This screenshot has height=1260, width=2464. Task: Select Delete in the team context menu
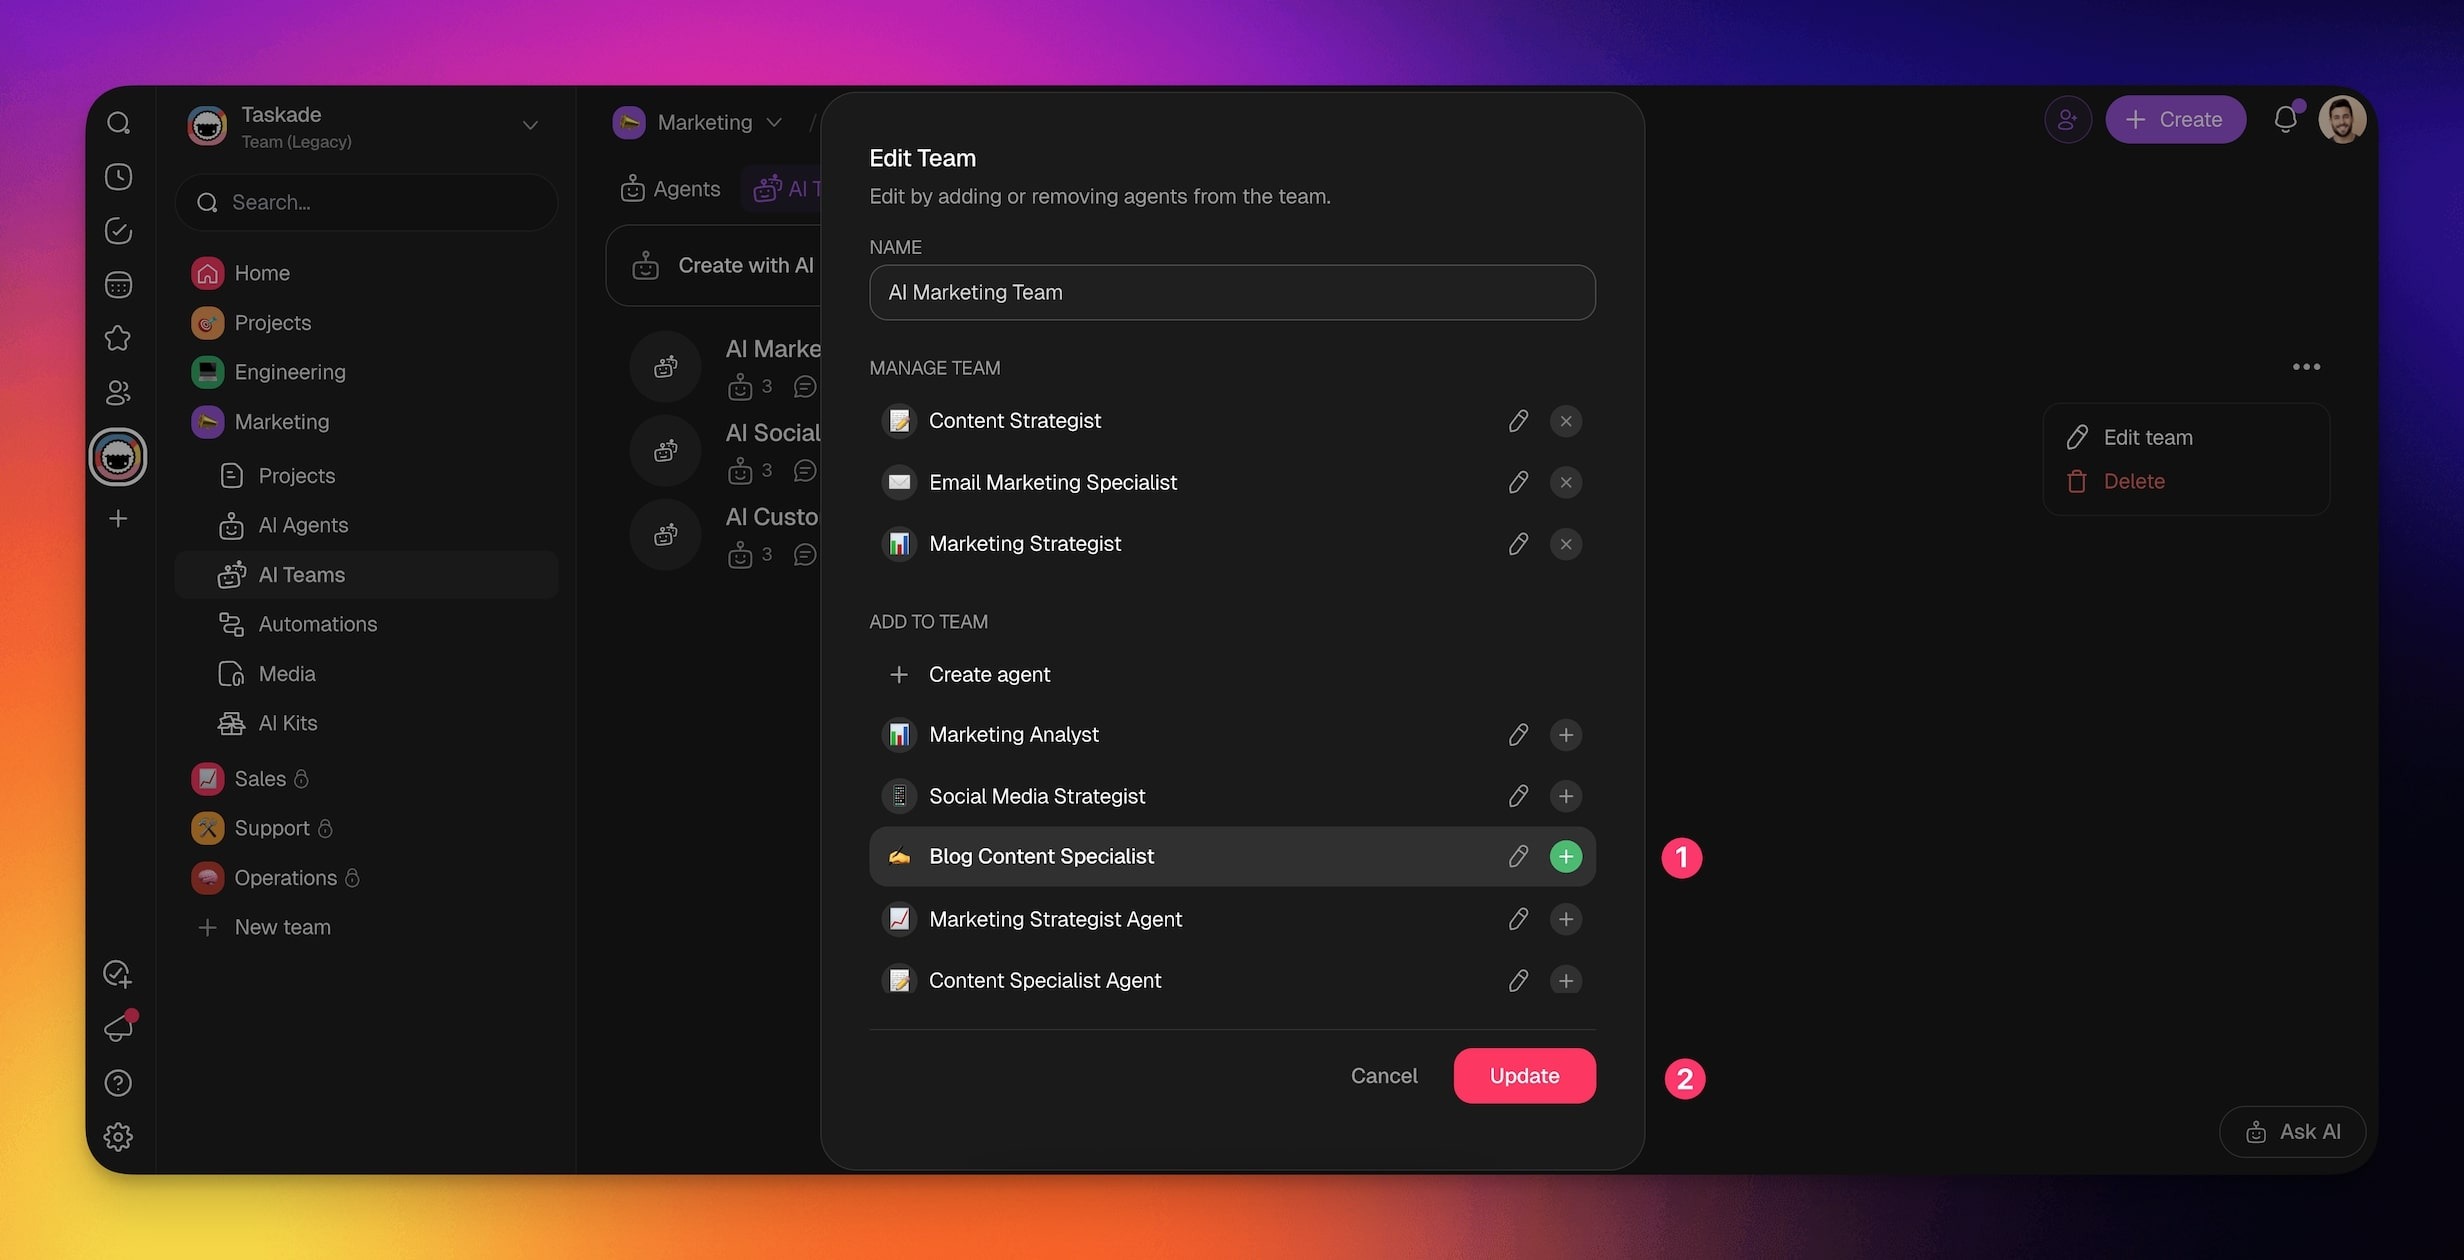[x=2133, y=481]
